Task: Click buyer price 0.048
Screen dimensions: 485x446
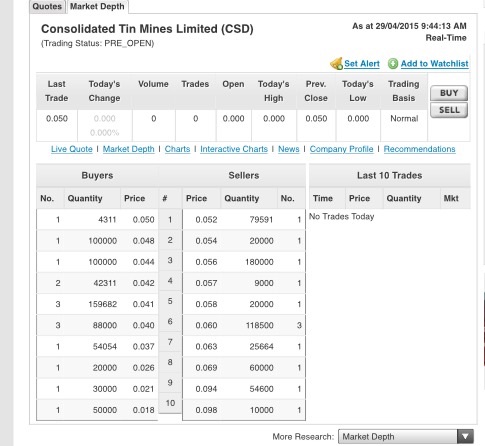Action: pyautogui.click(x=143, y=241)
